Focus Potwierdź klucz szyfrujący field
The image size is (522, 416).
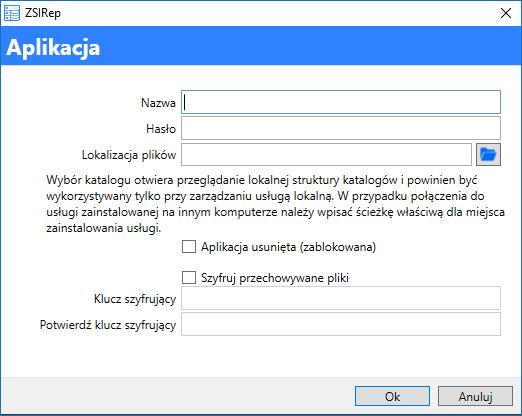tap(341, 324)
